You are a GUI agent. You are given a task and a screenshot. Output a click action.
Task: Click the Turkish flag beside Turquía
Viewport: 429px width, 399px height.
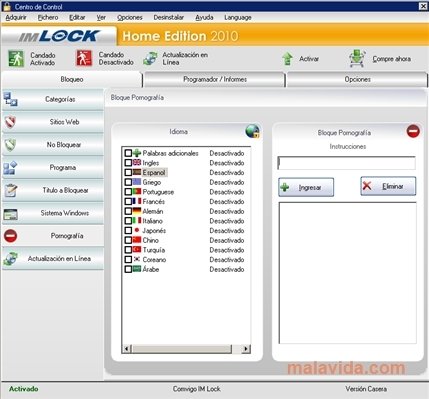[137, 250]
